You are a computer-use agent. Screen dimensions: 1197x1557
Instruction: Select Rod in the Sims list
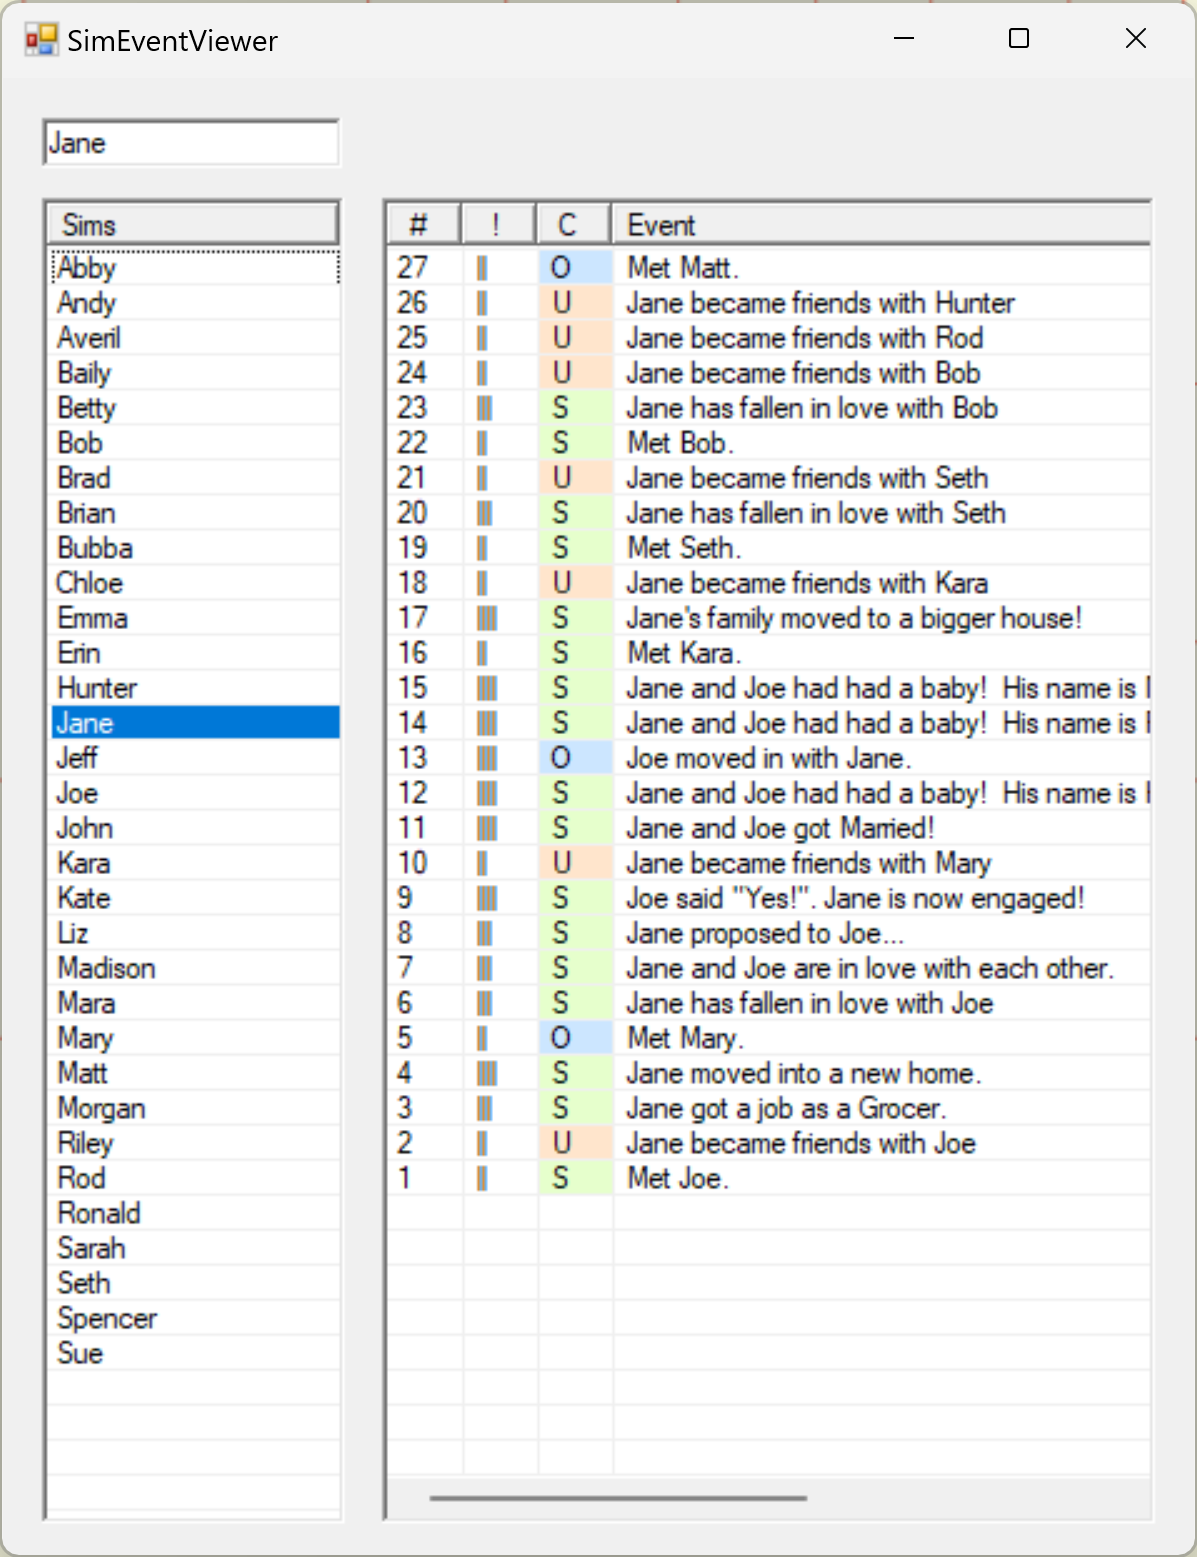pyautogui.click(x=195, y=1177)
